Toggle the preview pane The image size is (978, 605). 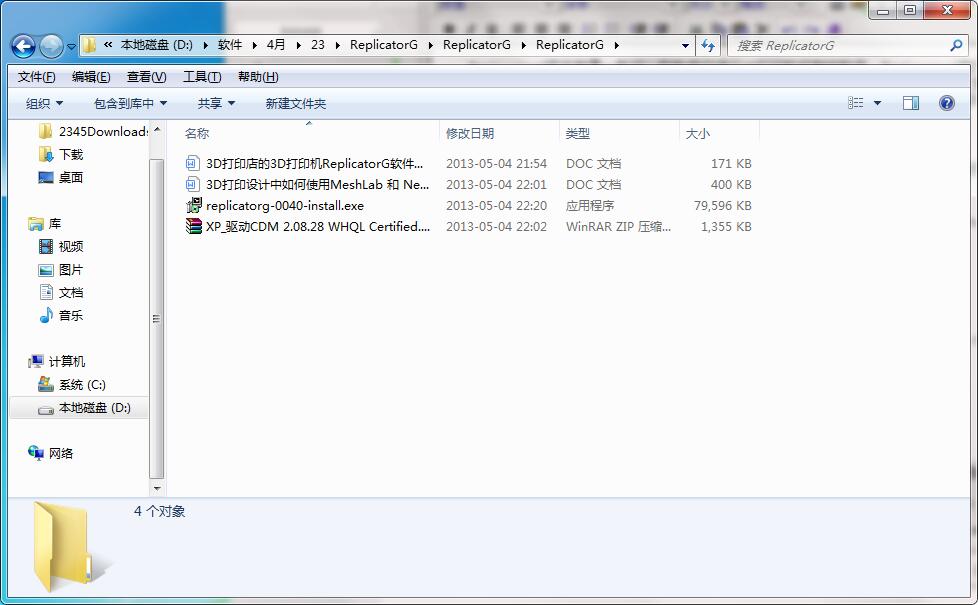click(x=911, y=102)
